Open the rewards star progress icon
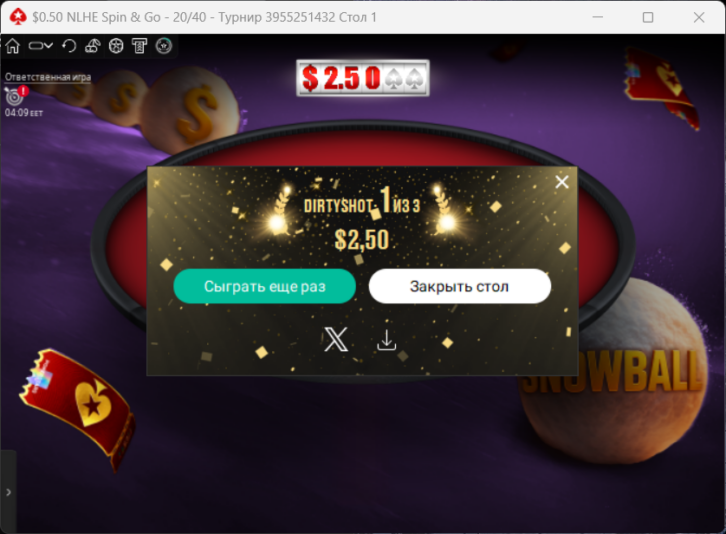This screenshot has width=726, height=534. click(163, 46)
